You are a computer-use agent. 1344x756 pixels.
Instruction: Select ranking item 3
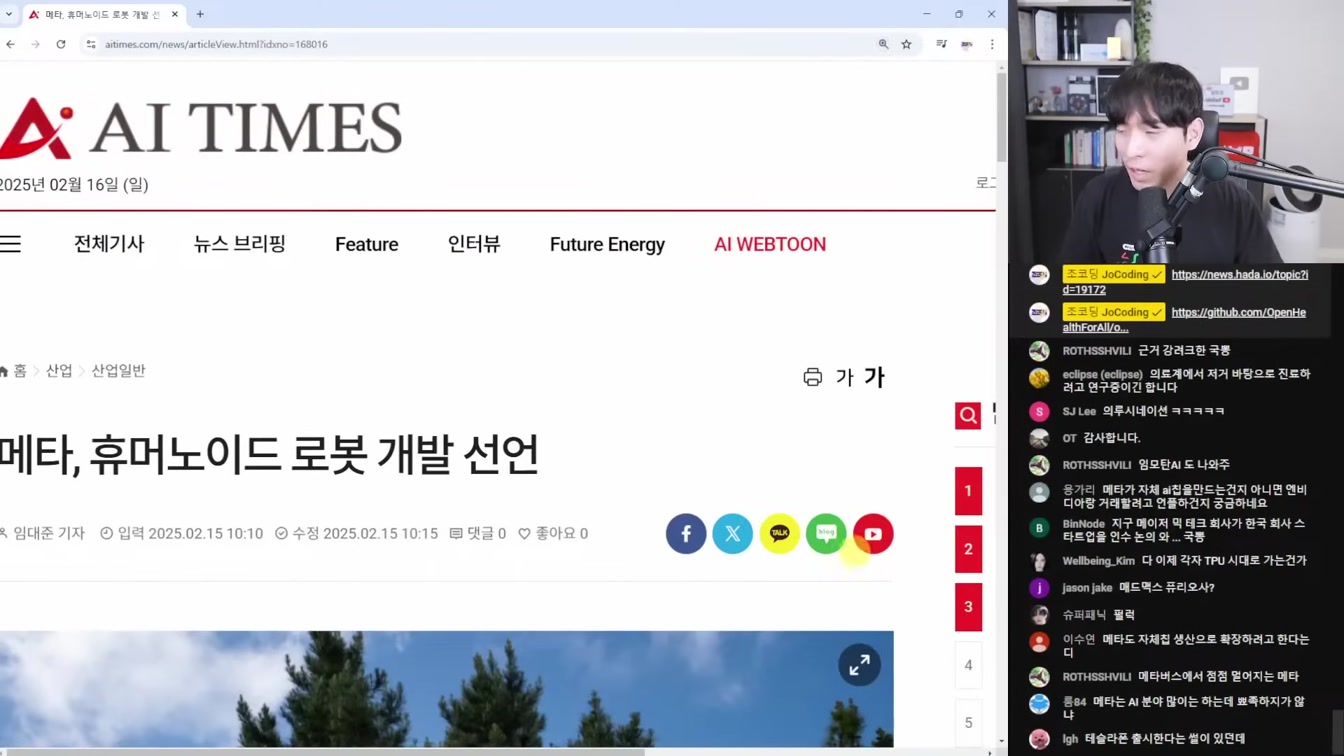coord(968,607)
